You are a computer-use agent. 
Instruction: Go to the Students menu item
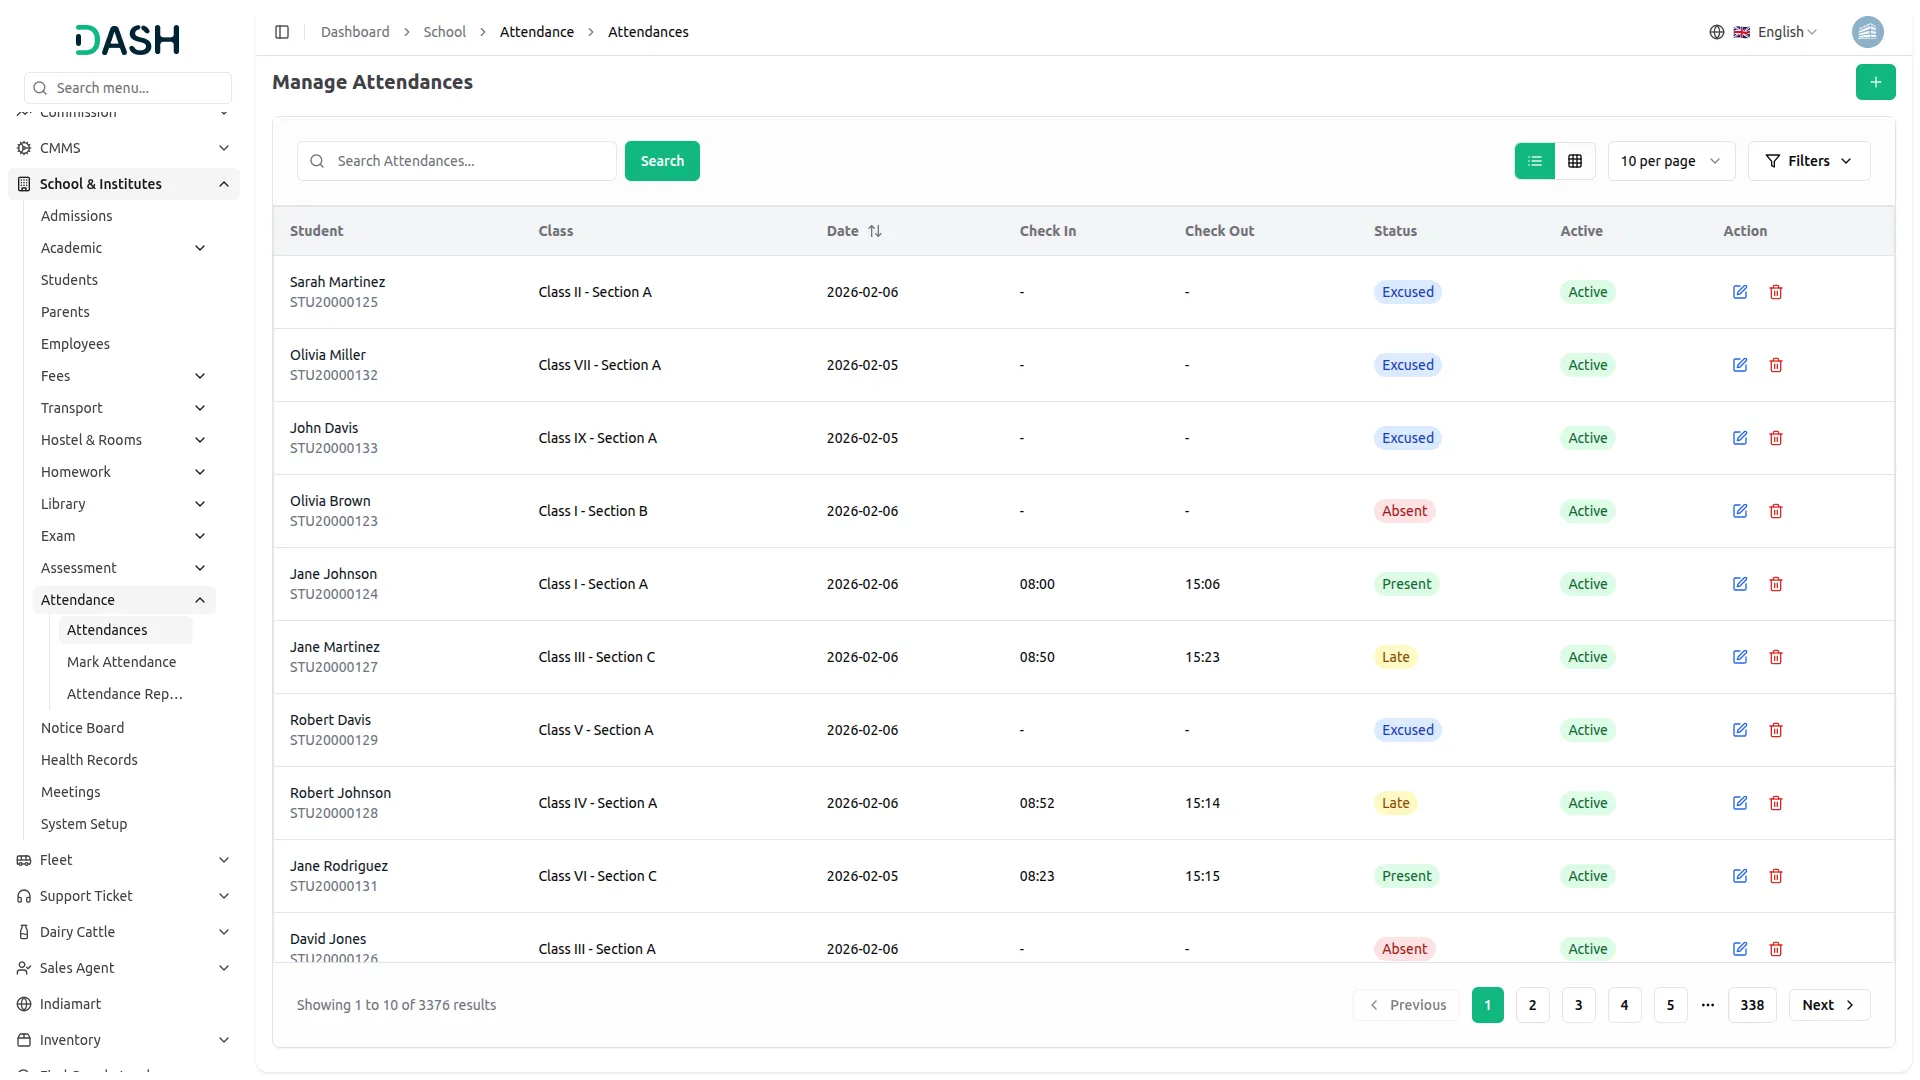(69, 280)
